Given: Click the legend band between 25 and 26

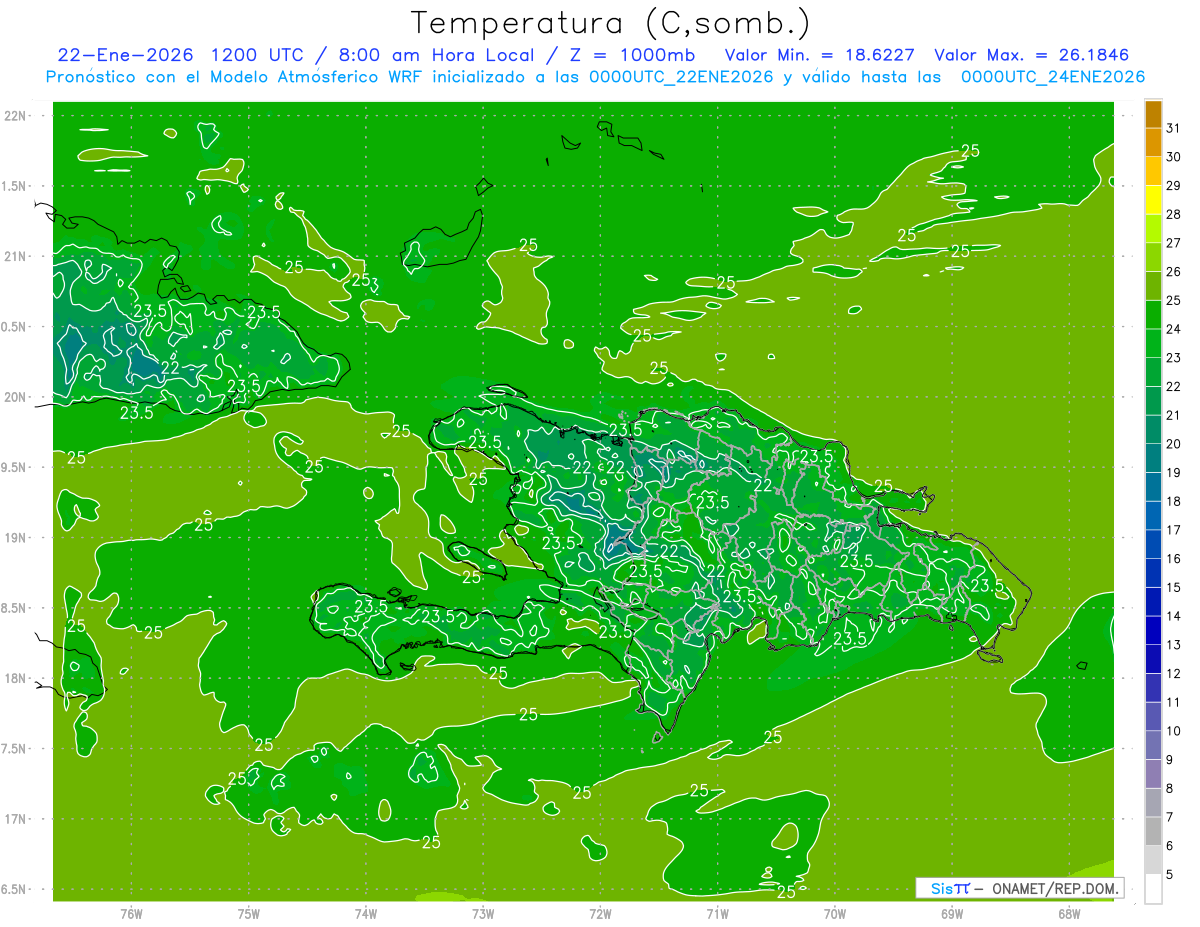Looking at the screenshot, I should [1153, 285].
